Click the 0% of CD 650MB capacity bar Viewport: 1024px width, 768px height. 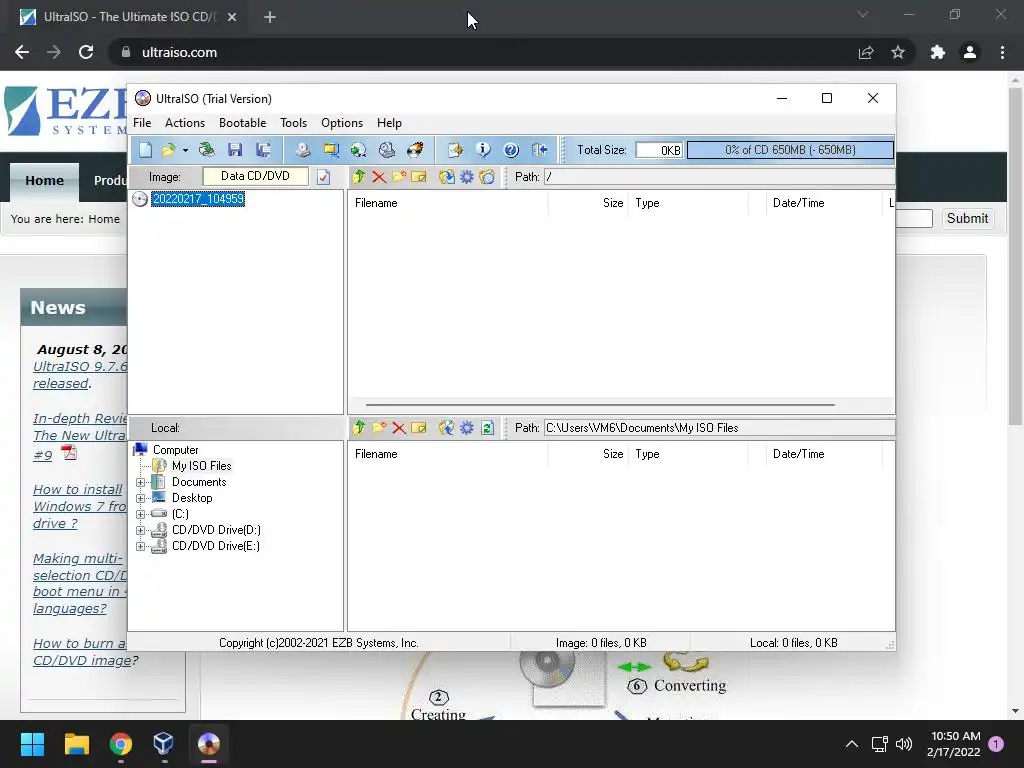point(790,150)
